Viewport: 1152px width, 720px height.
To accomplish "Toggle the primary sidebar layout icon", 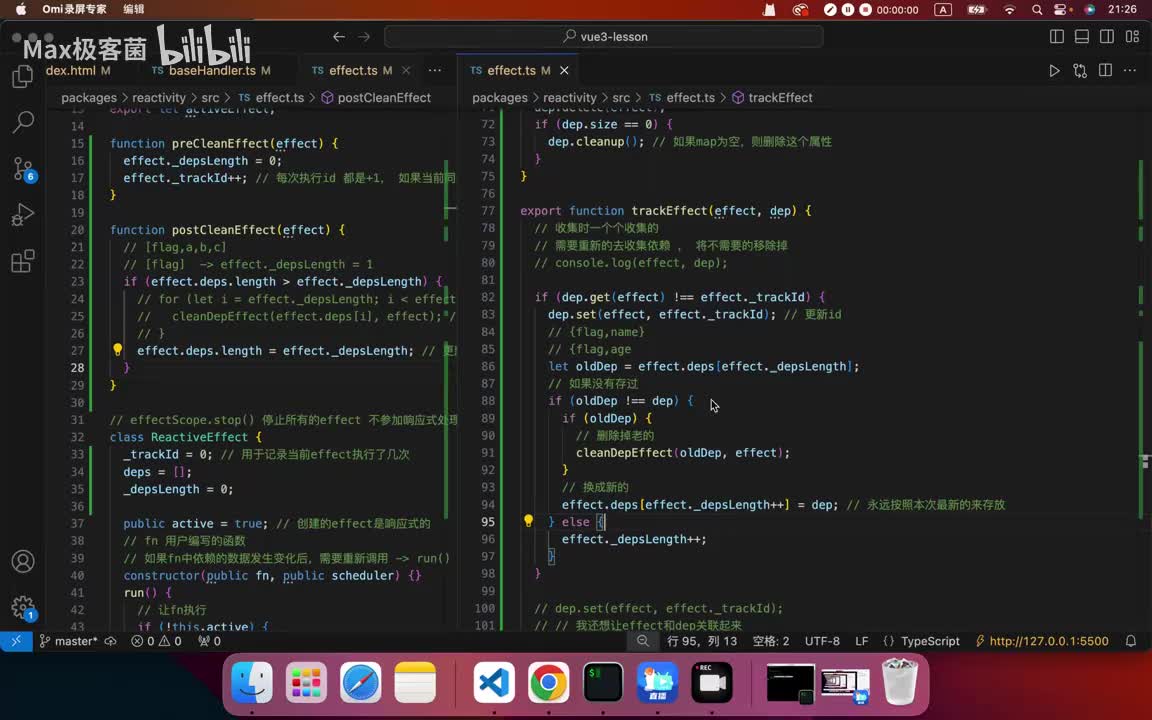I will click(x=1056, y=37).
